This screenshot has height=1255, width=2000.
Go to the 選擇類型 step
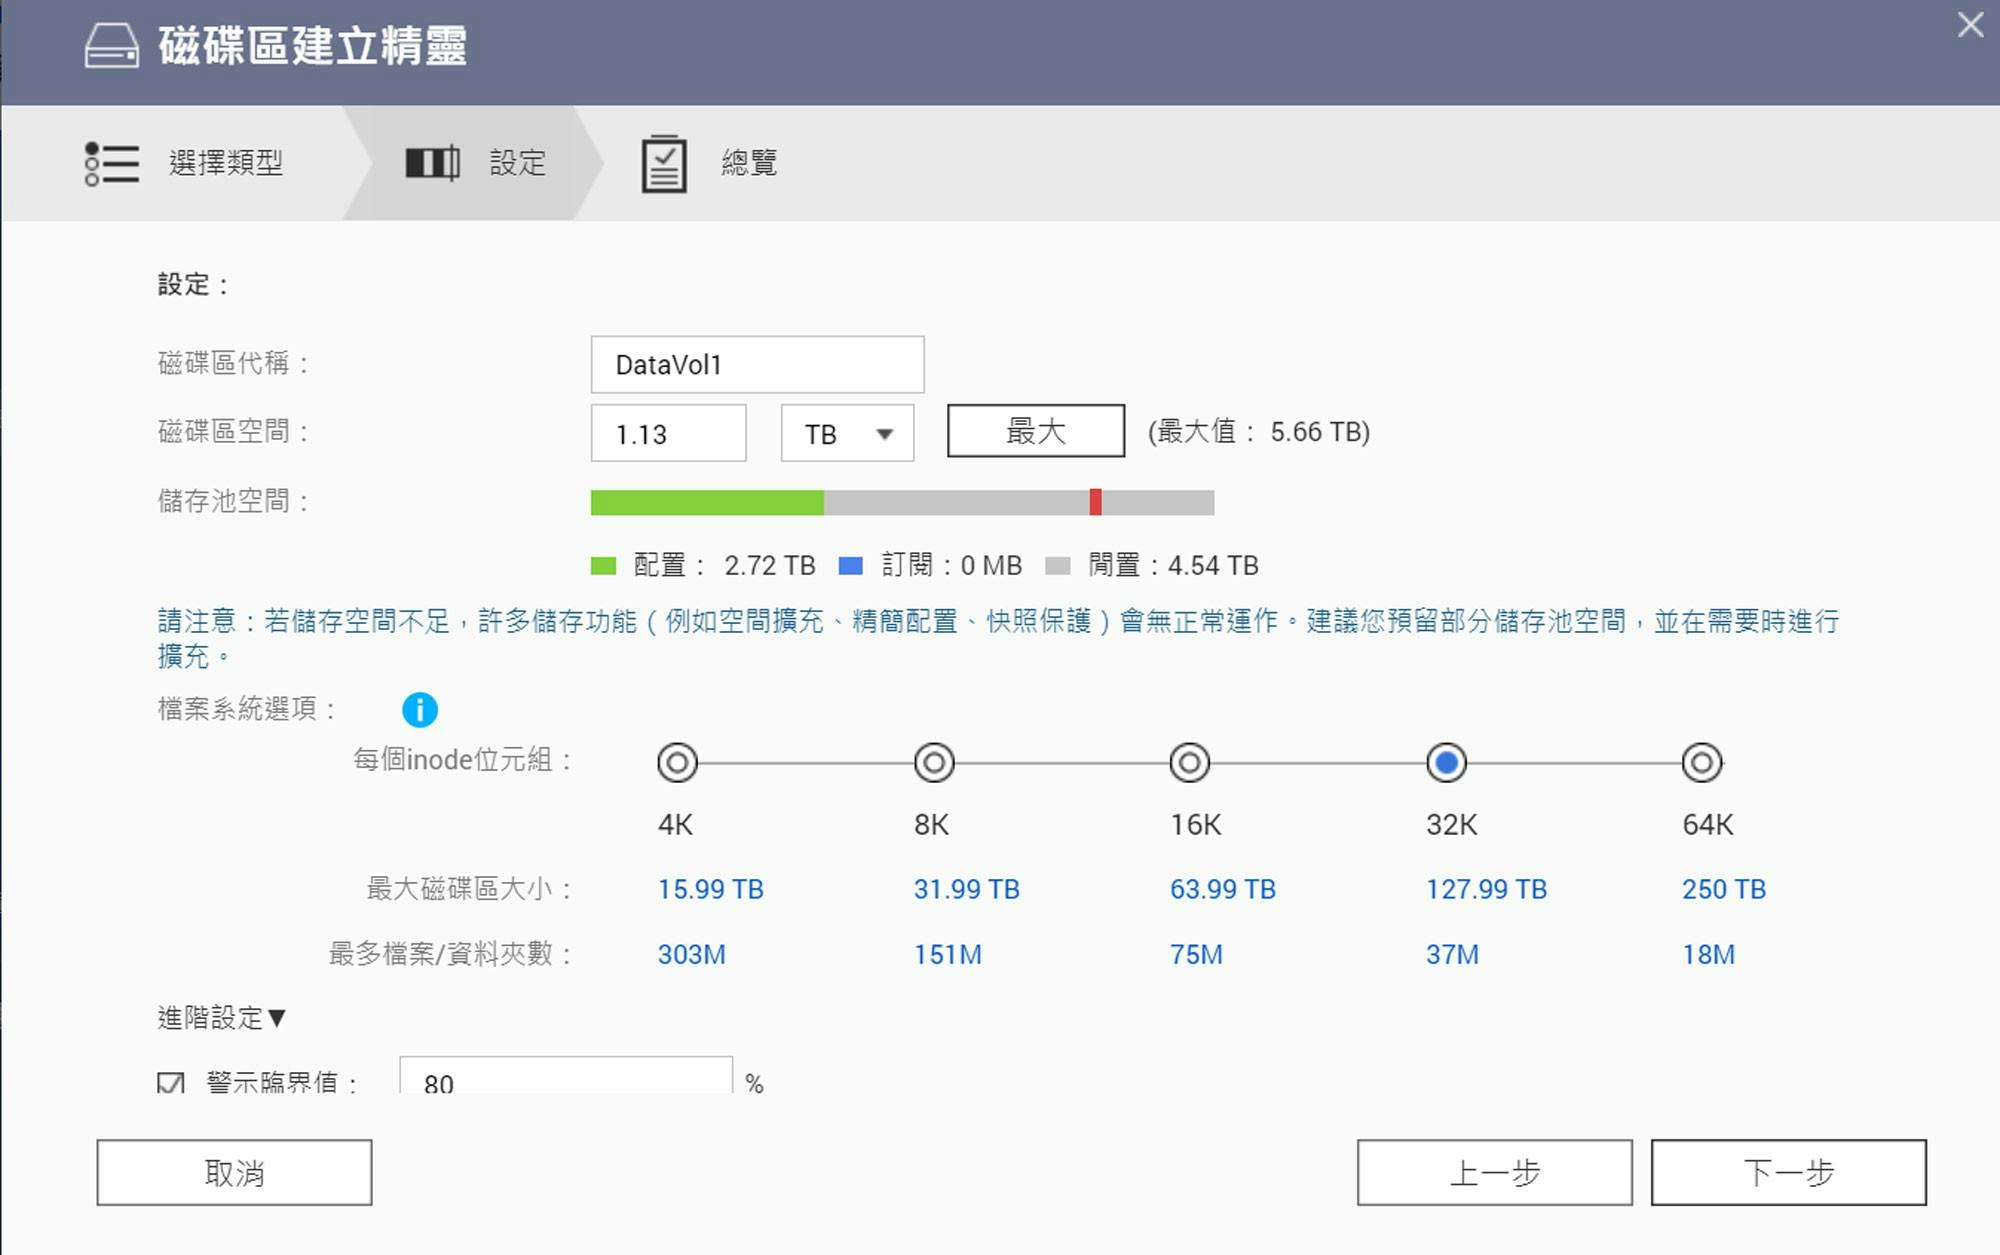click(x=185, y=163)
